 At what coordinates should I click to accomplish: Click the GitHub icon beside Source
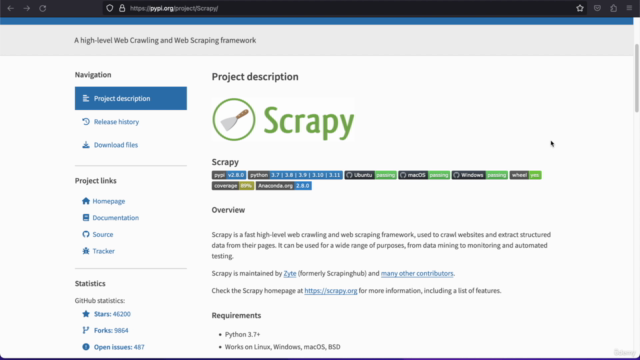click(x=86, y=234)
